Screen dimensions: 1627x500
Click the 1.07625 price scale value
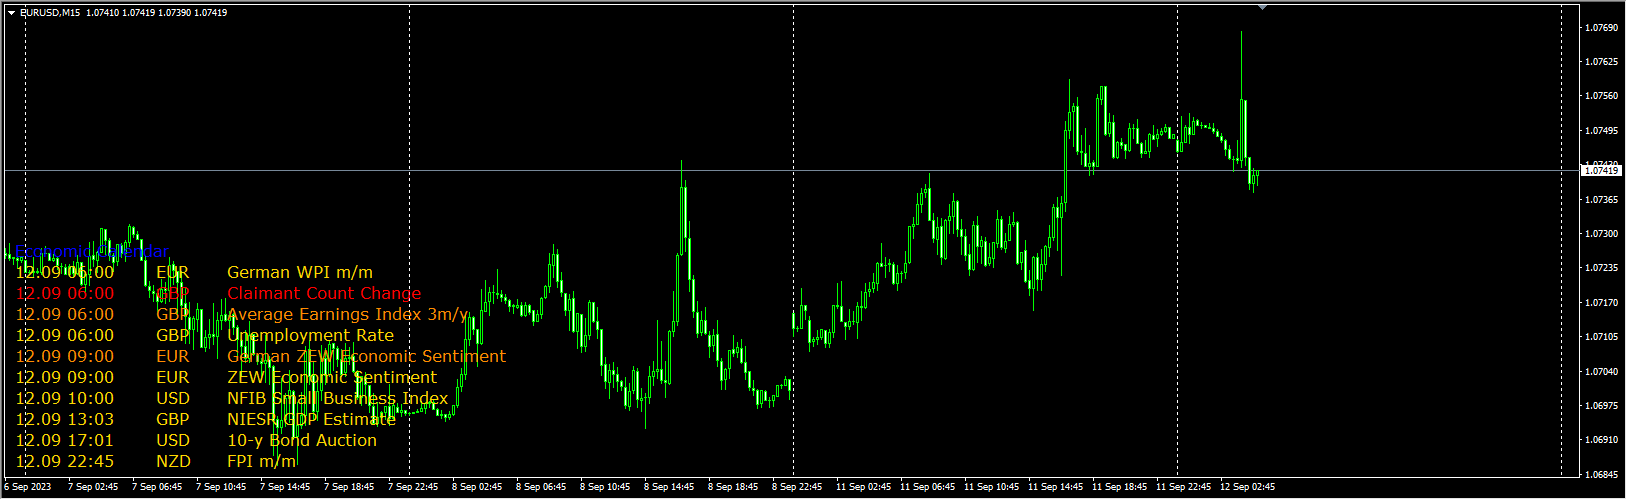click(1602, 62)
